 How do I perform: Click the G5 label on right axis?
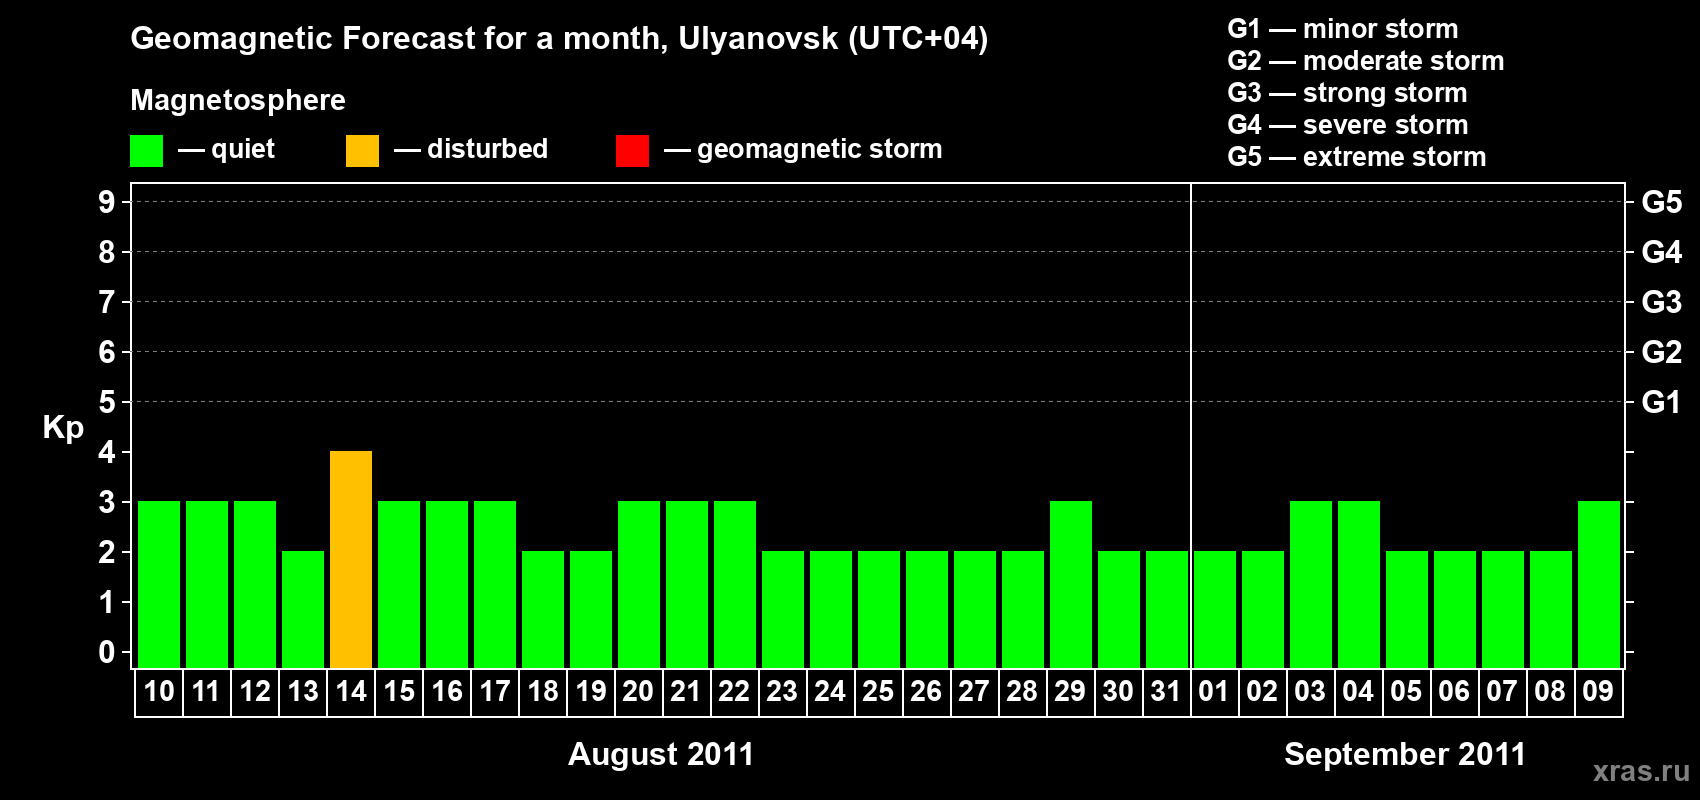pyautogui.click(x=1662, y=202)
